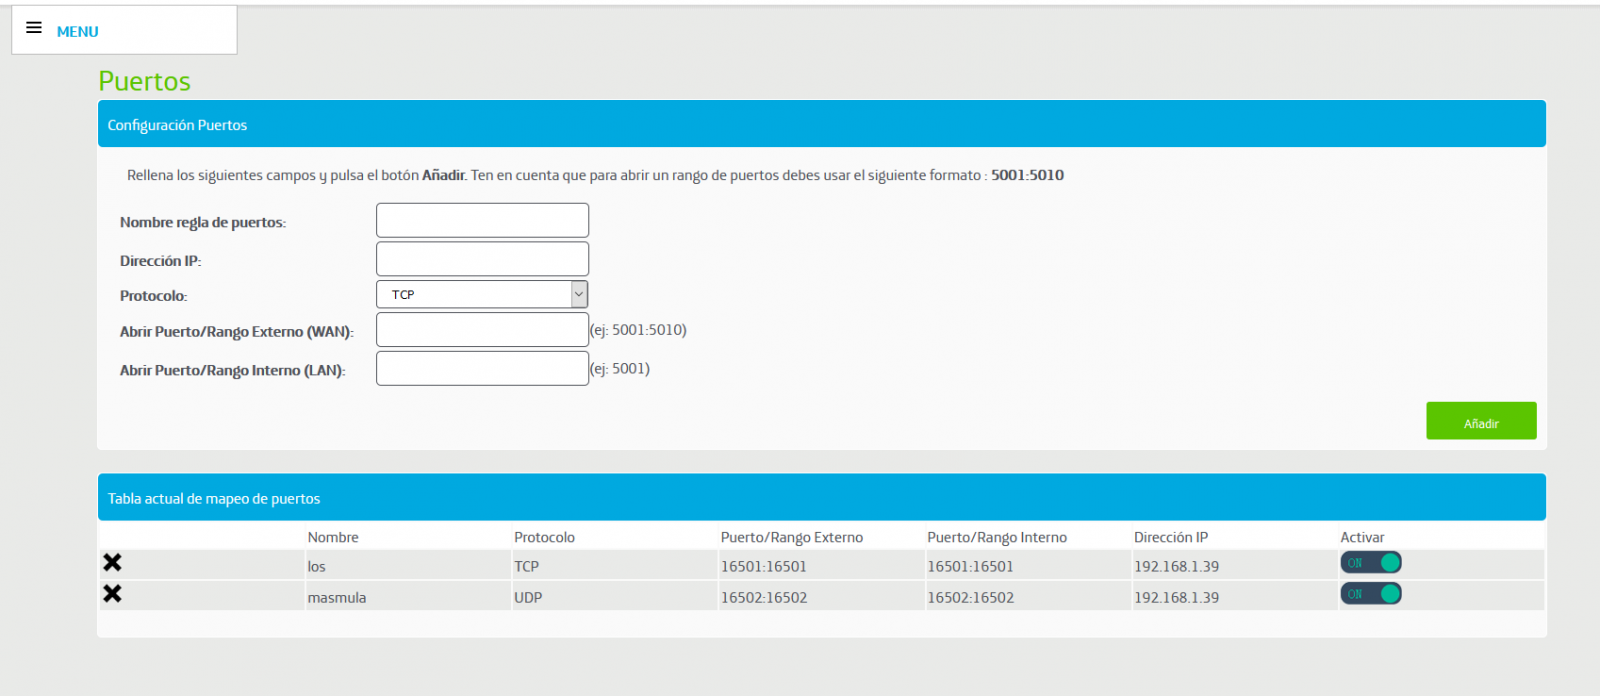Viewport: 1600px width, 696px height.
Task: Remove the 'masmula' port rule
Action: coord(112,594)
